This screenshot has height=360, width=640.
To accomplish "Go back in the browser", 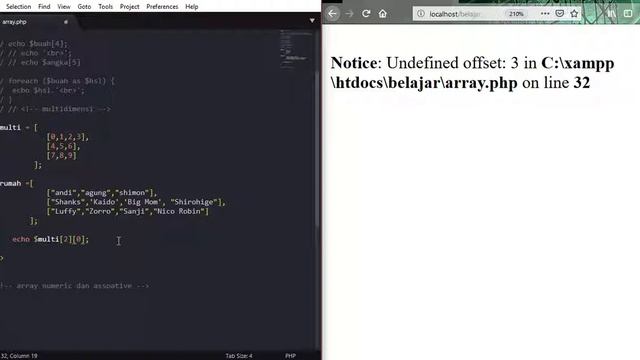I will (x=332, y=13).
